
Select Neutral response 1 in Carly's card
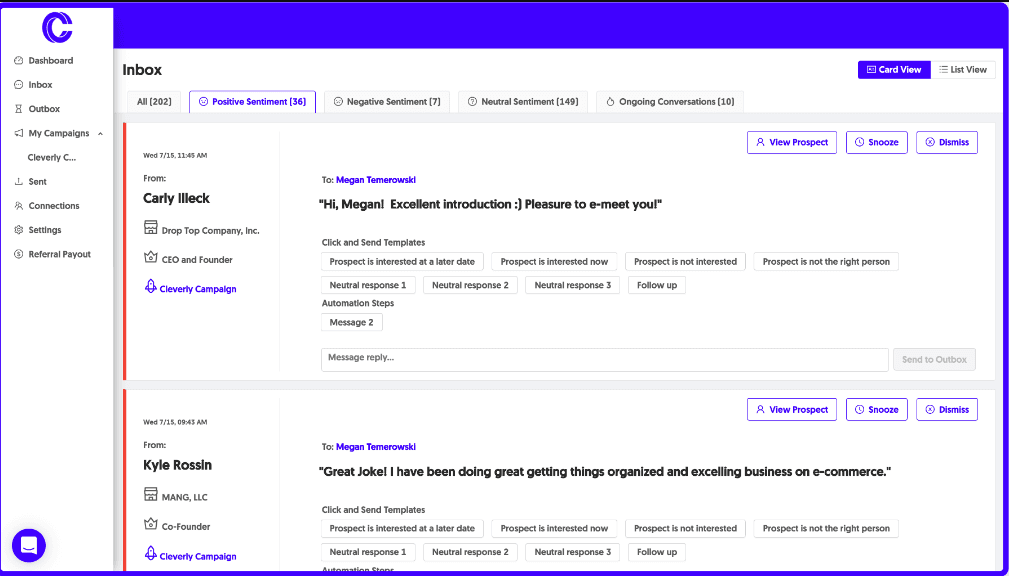tap(368, 285)
